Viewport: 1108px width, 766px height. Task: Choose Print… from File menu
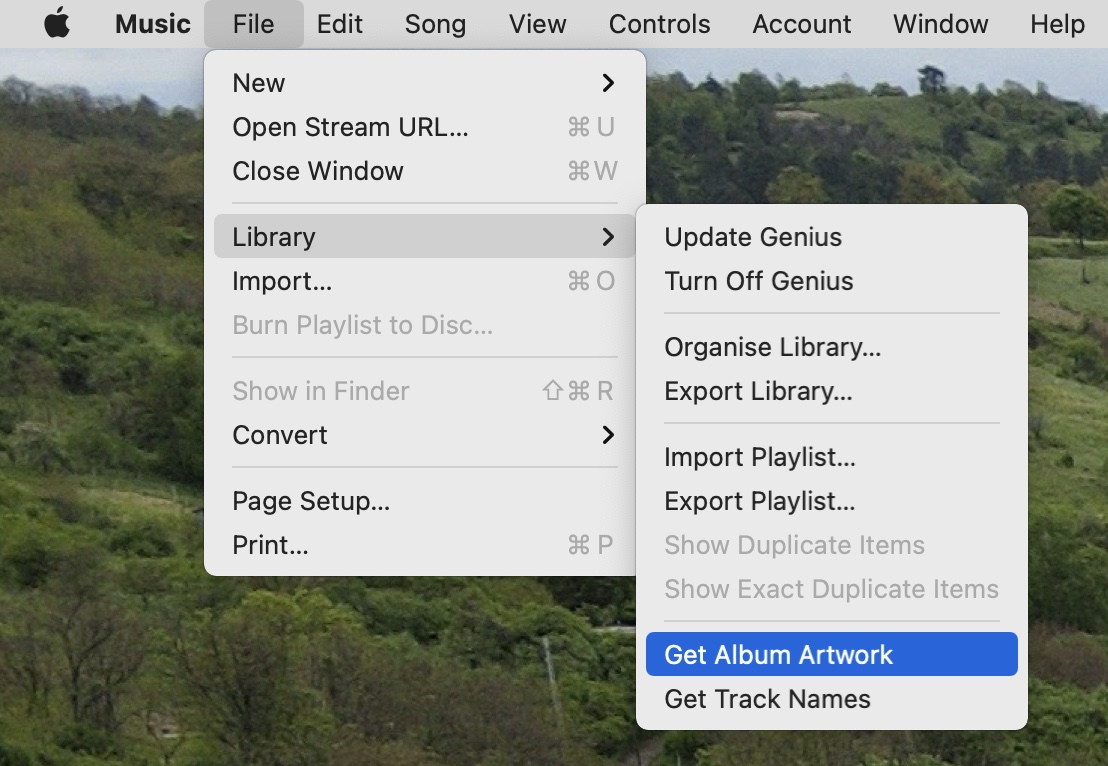tap(425, 544)
